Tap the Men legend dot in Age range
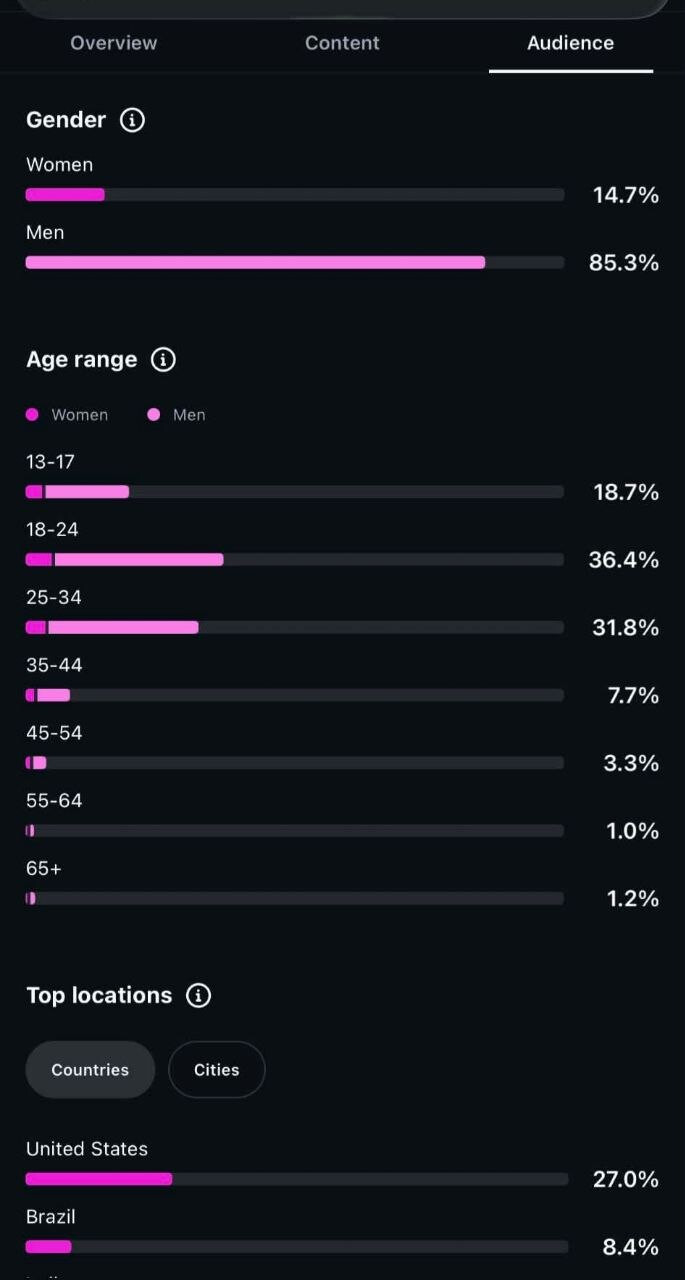This screenshot has width=685, height=1280. click(x=154, y=415)
